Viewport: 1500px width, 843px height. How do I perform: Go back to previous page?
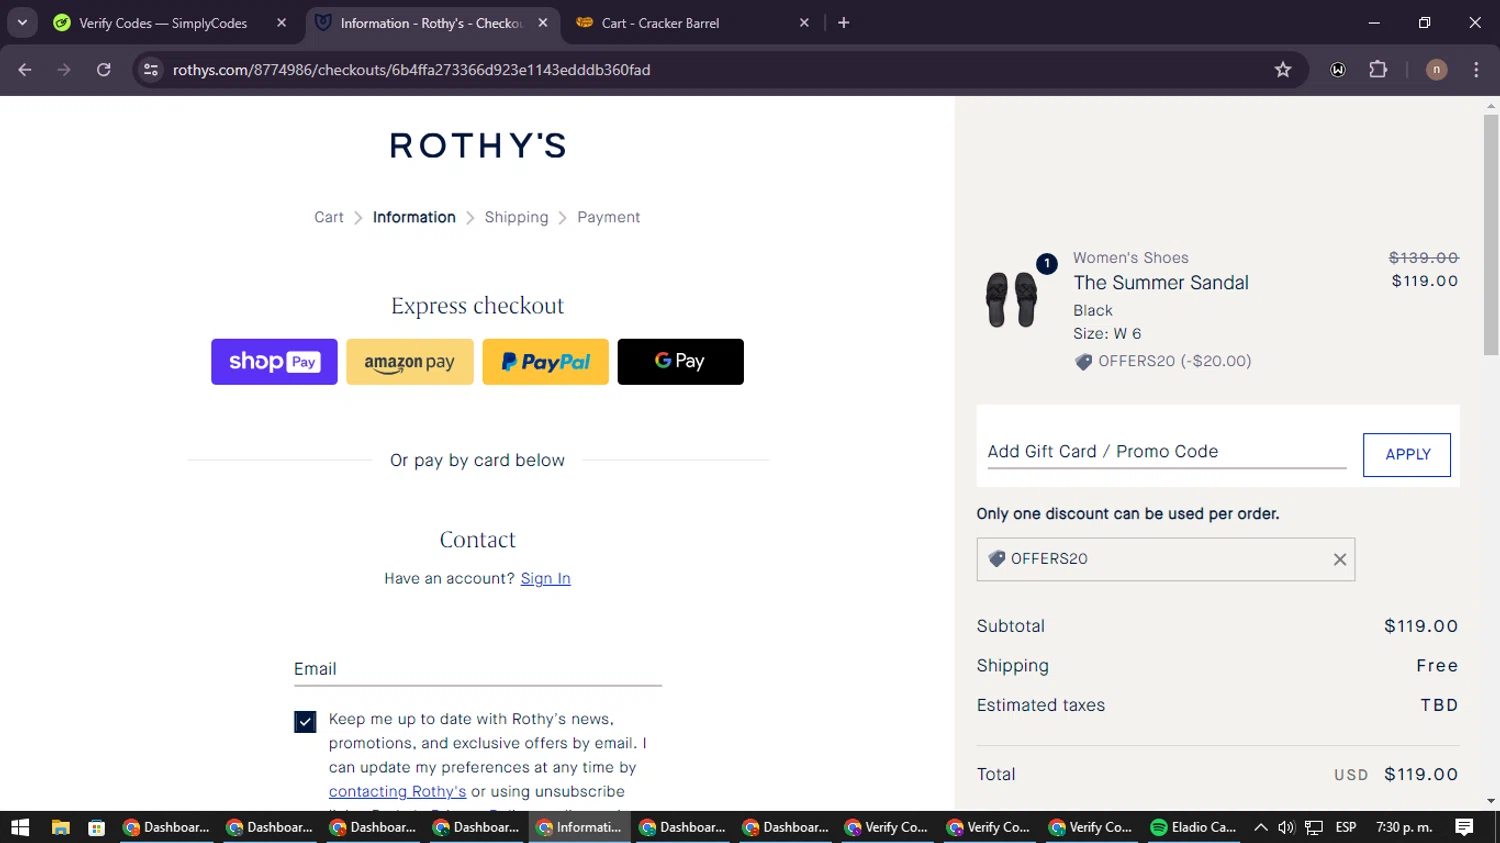tap(25, 70)
